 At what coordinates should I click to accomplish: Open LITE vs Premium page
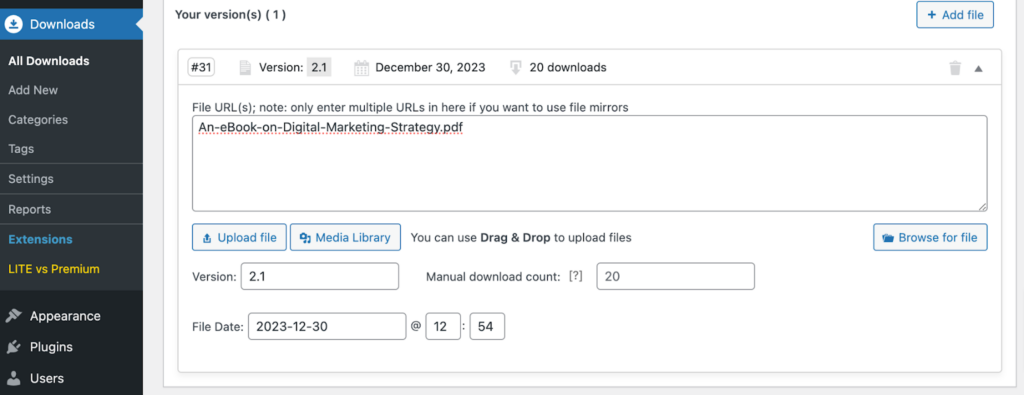[x=54, y=268]
